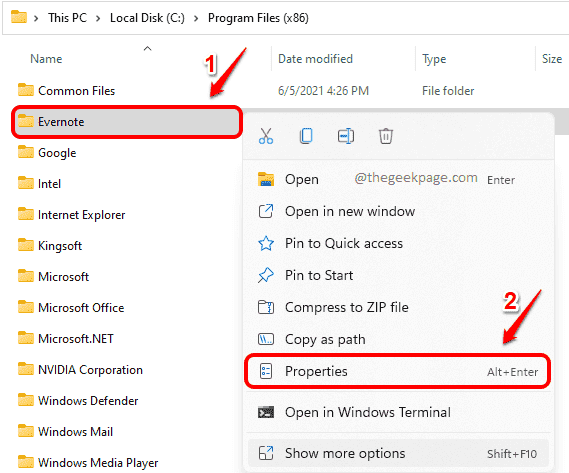Viewport: 569px width, 473px height.
Task: Click the Rename icon in context menu
Action: point(346,136)
